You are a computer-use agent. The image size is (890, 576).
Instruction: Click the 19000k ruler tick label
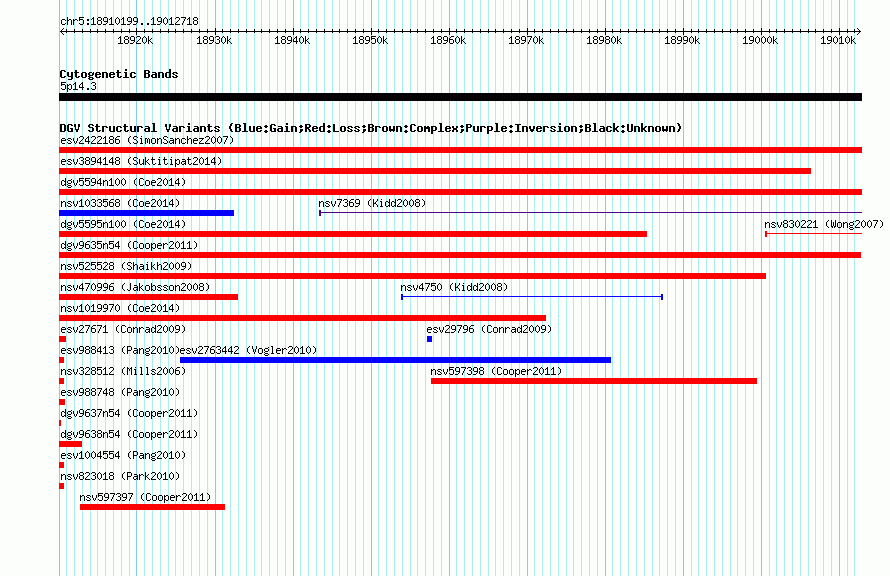(760, 40)
